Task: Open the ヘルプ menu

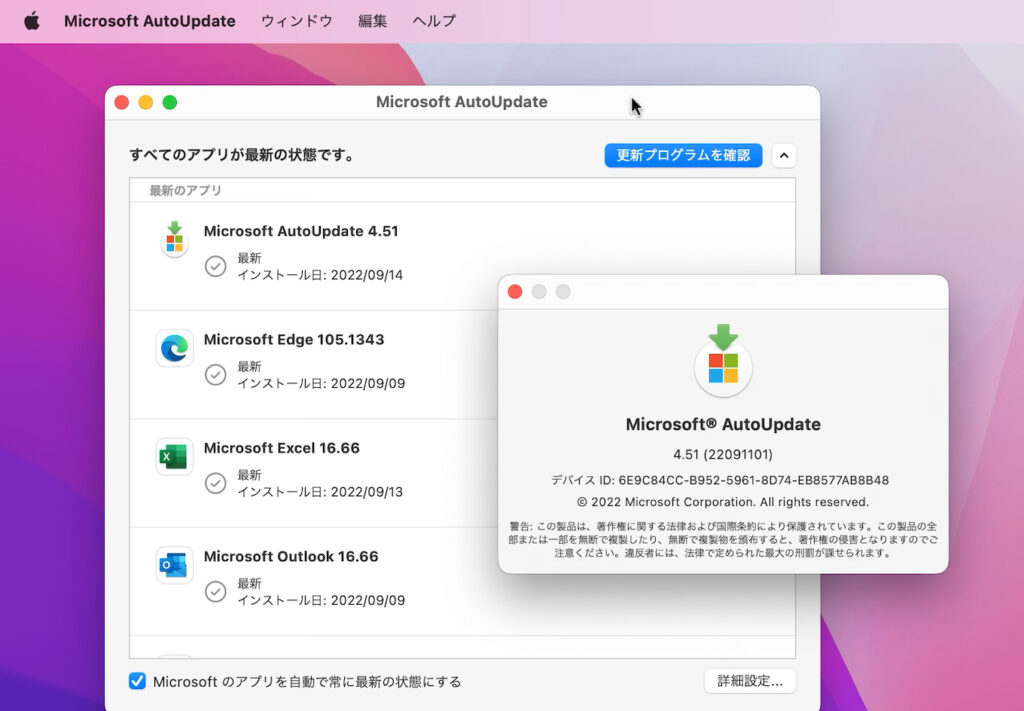Action: (432, 20)
